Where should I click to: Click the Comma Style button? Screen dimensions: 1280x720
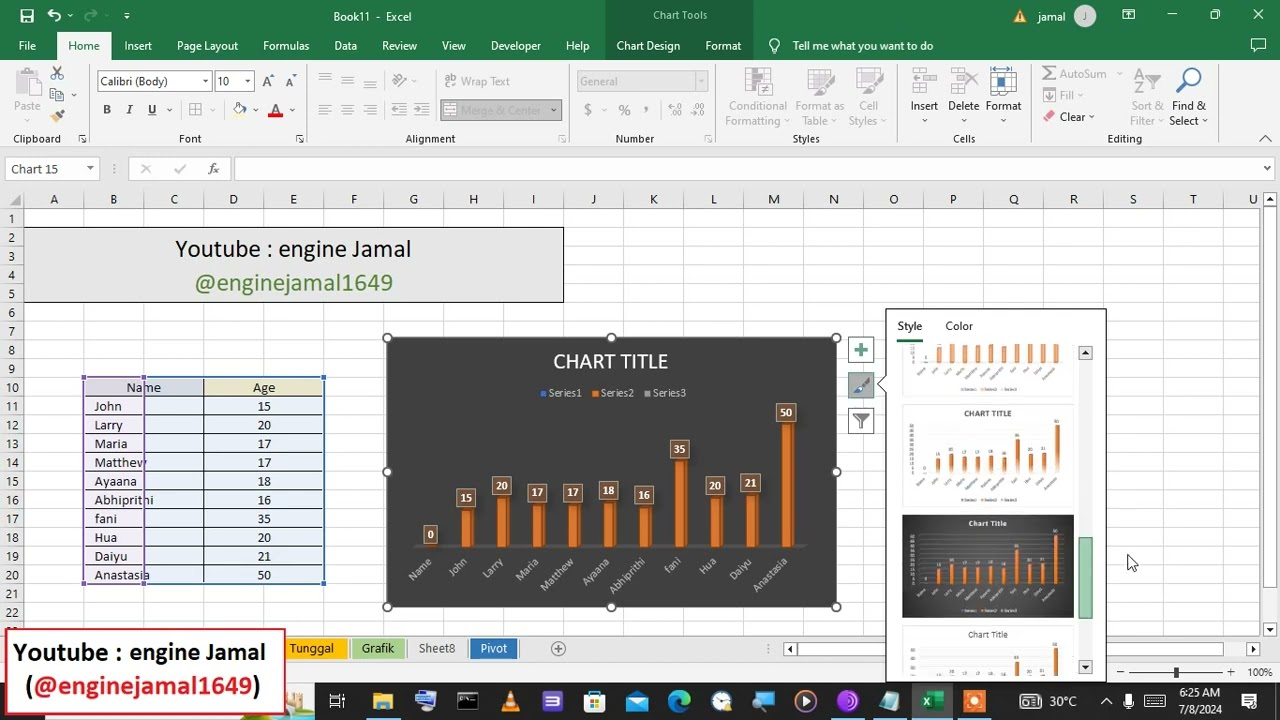pyautogui.click(x=647, y=110)
